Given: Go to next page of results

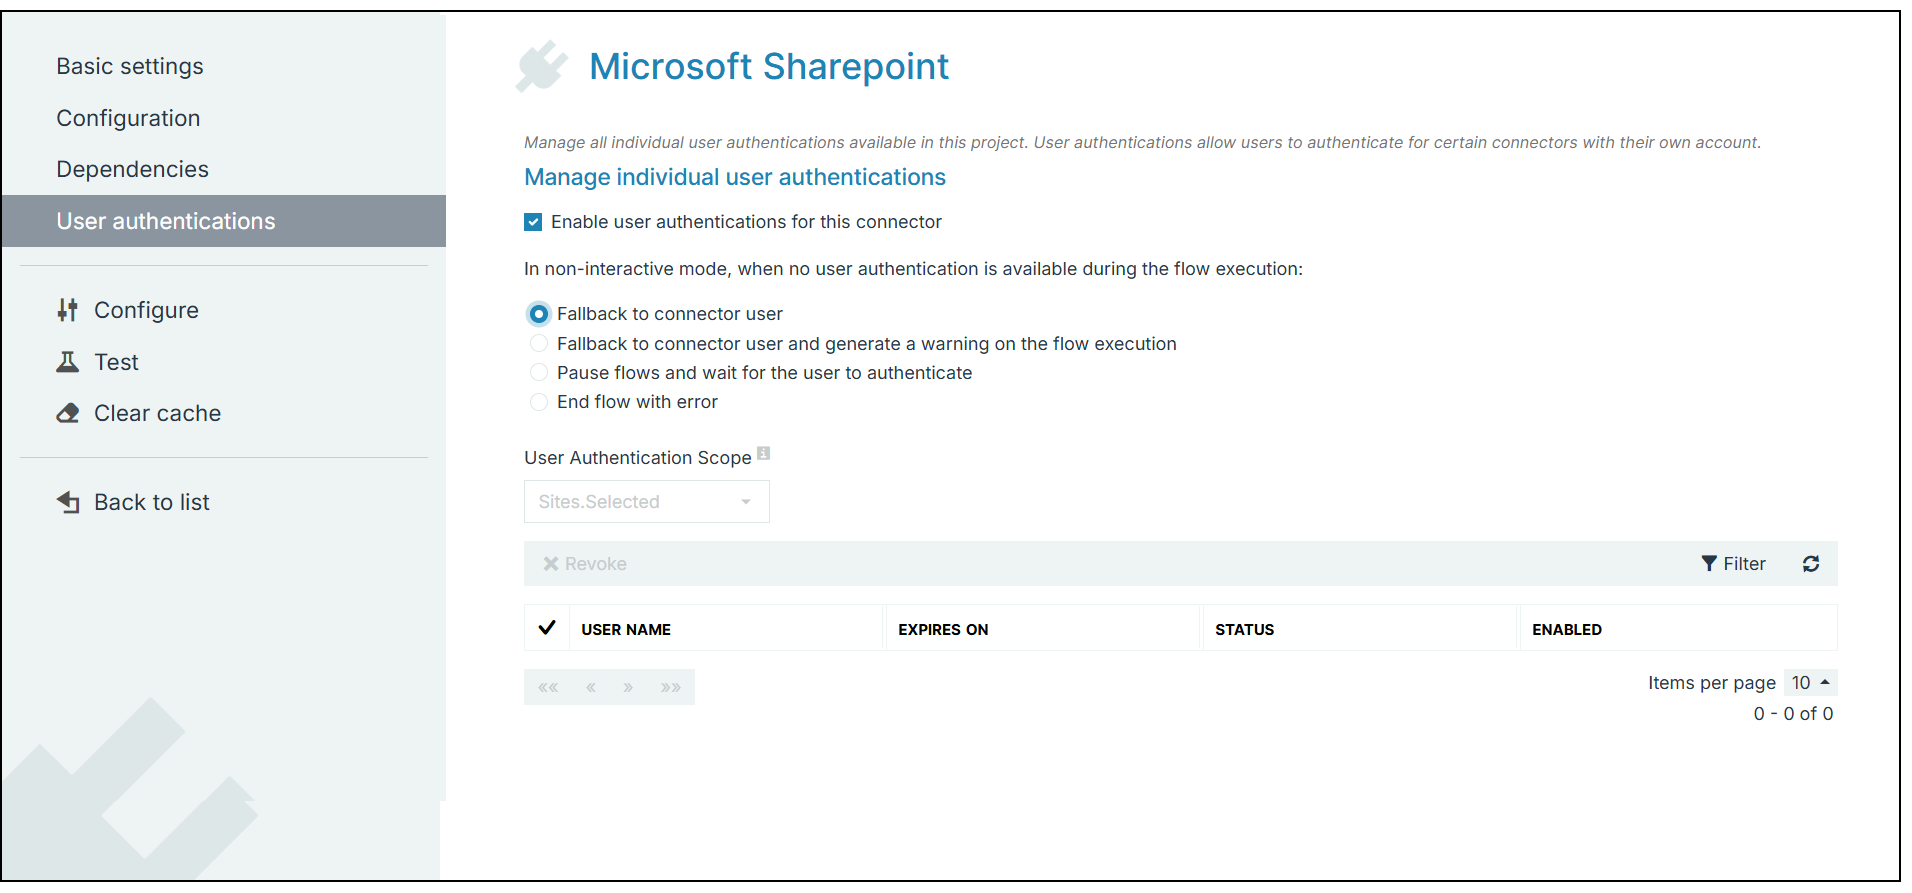Looking at the screenshot, I should (628, 687).
